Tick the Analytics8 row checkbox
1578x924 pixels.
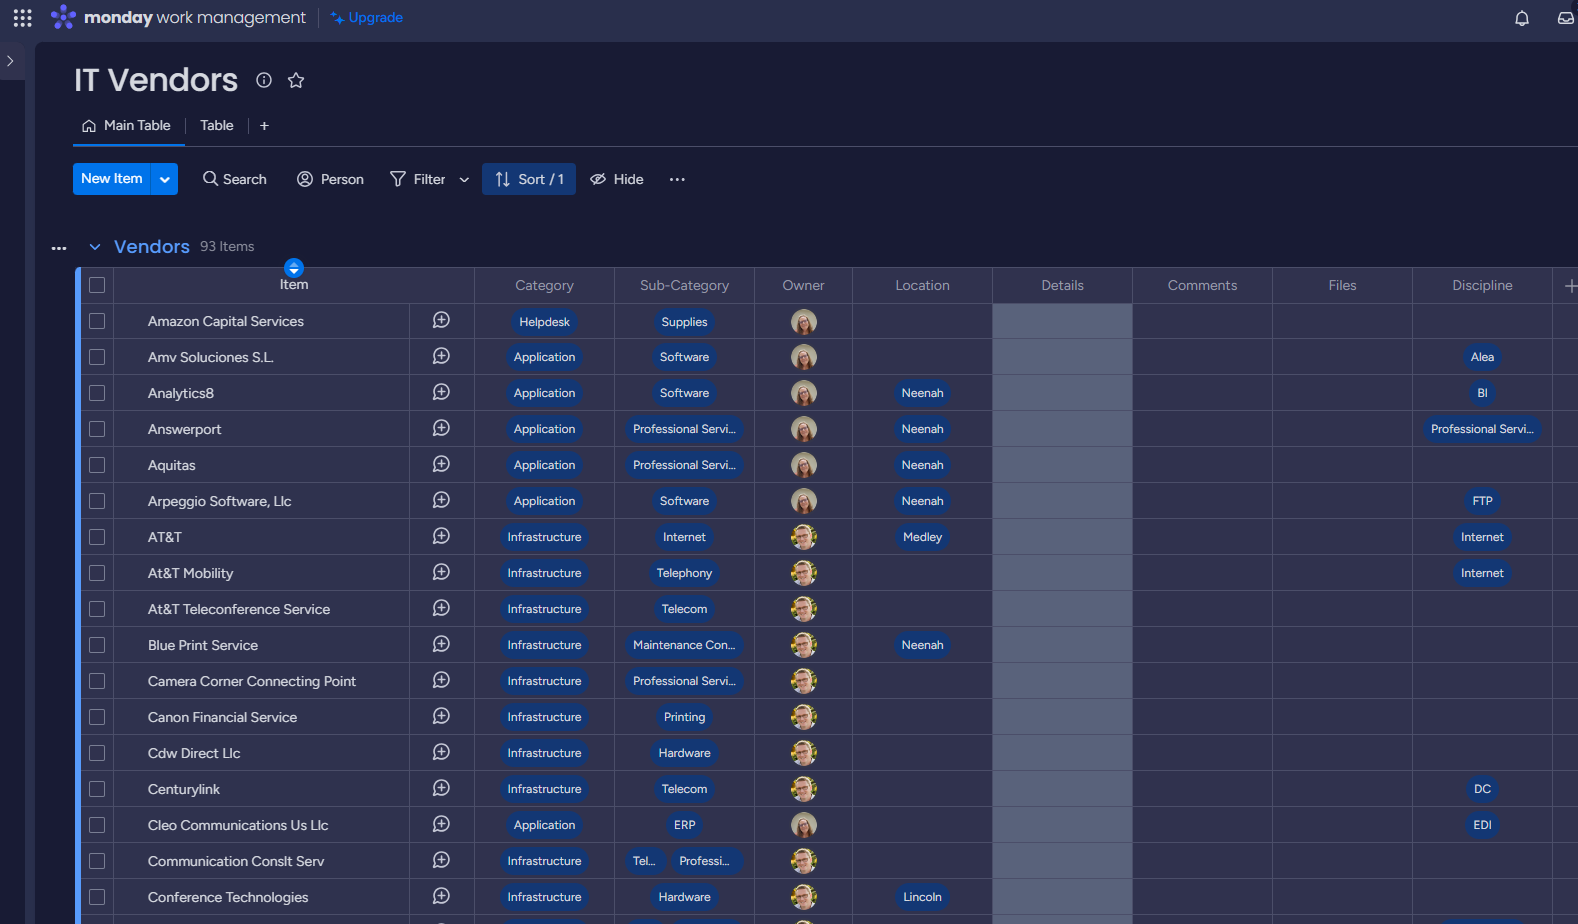(97, 393)
